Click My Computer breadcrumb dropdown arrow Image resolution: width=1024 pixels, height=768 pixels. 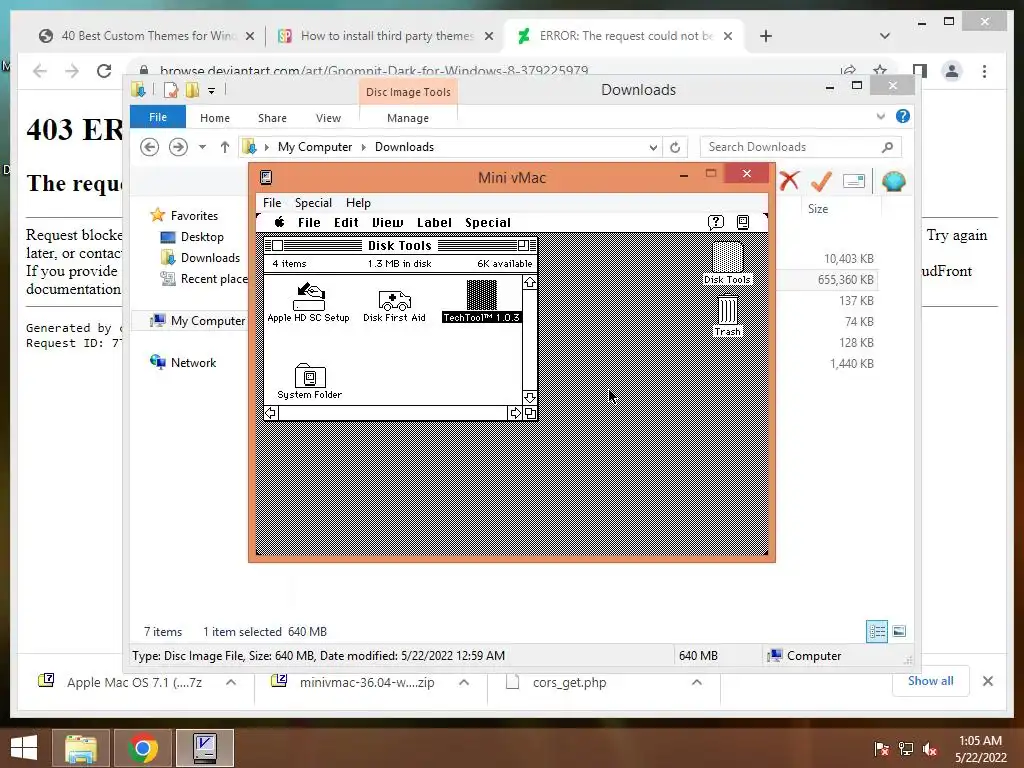coord(364,147)
